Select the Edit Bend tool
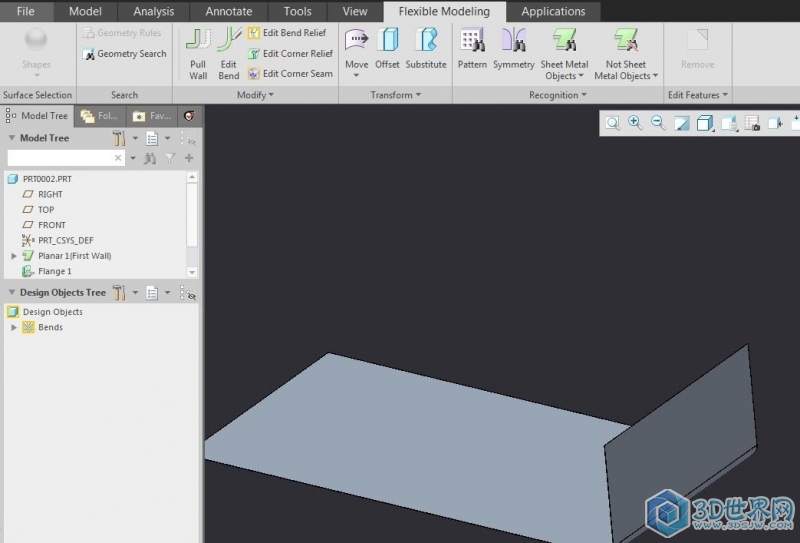Image resolution: width=800 pixels, height=543 pixels. coord(229,53)
